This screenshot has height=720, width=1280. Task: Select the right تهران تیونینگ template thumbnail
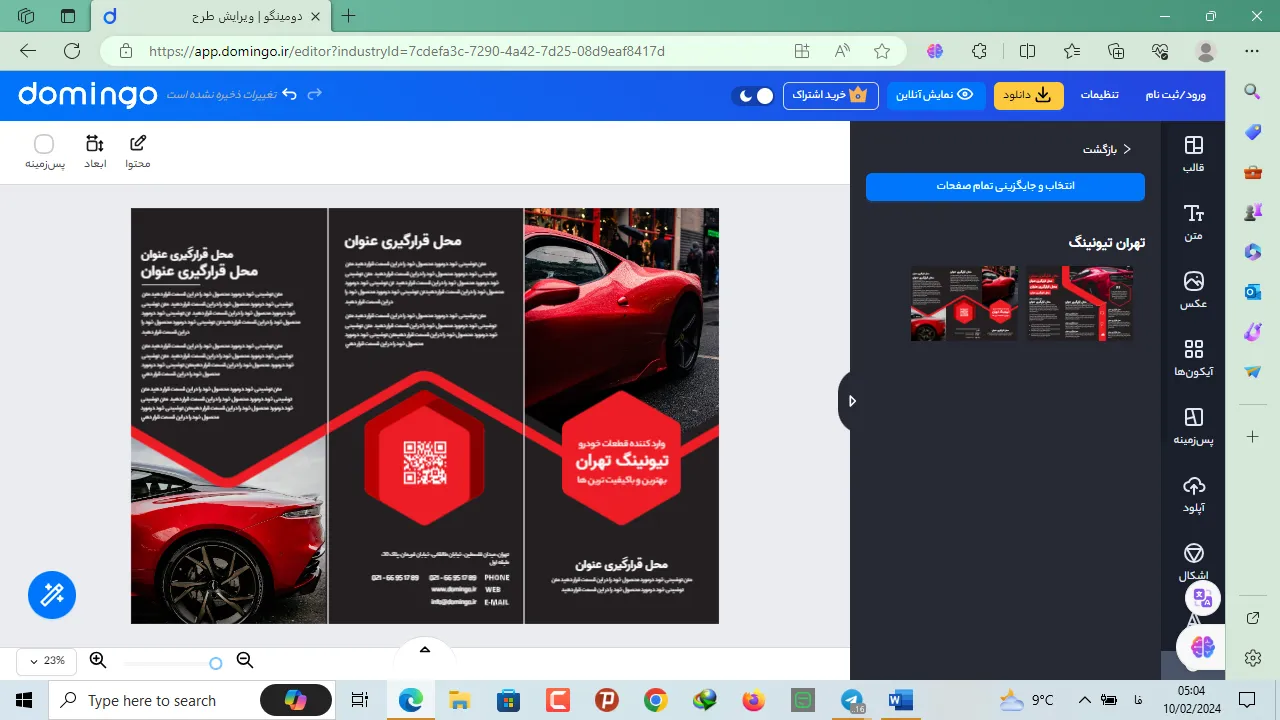tap(1080, 304)
